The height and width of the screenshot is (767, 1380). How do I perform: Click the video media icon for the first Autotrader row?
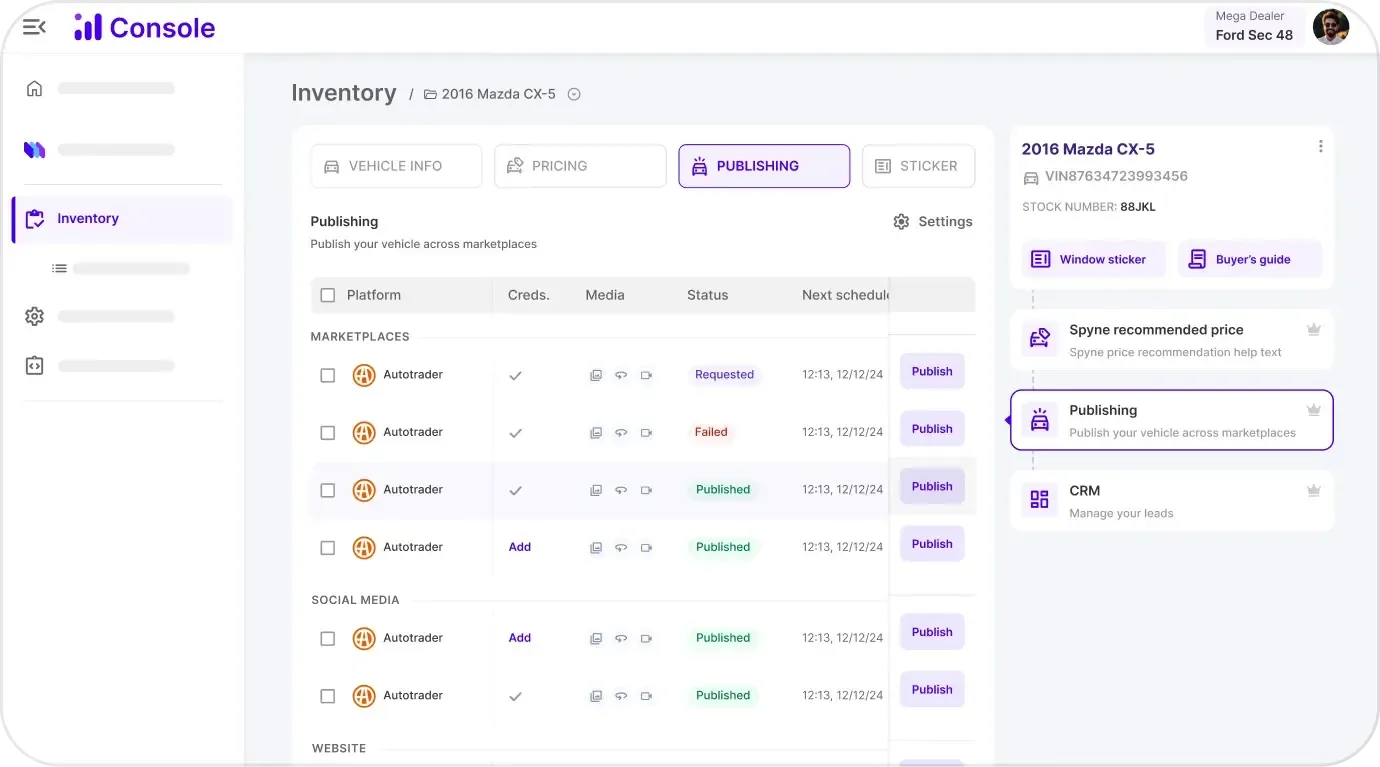pos(647,375)
